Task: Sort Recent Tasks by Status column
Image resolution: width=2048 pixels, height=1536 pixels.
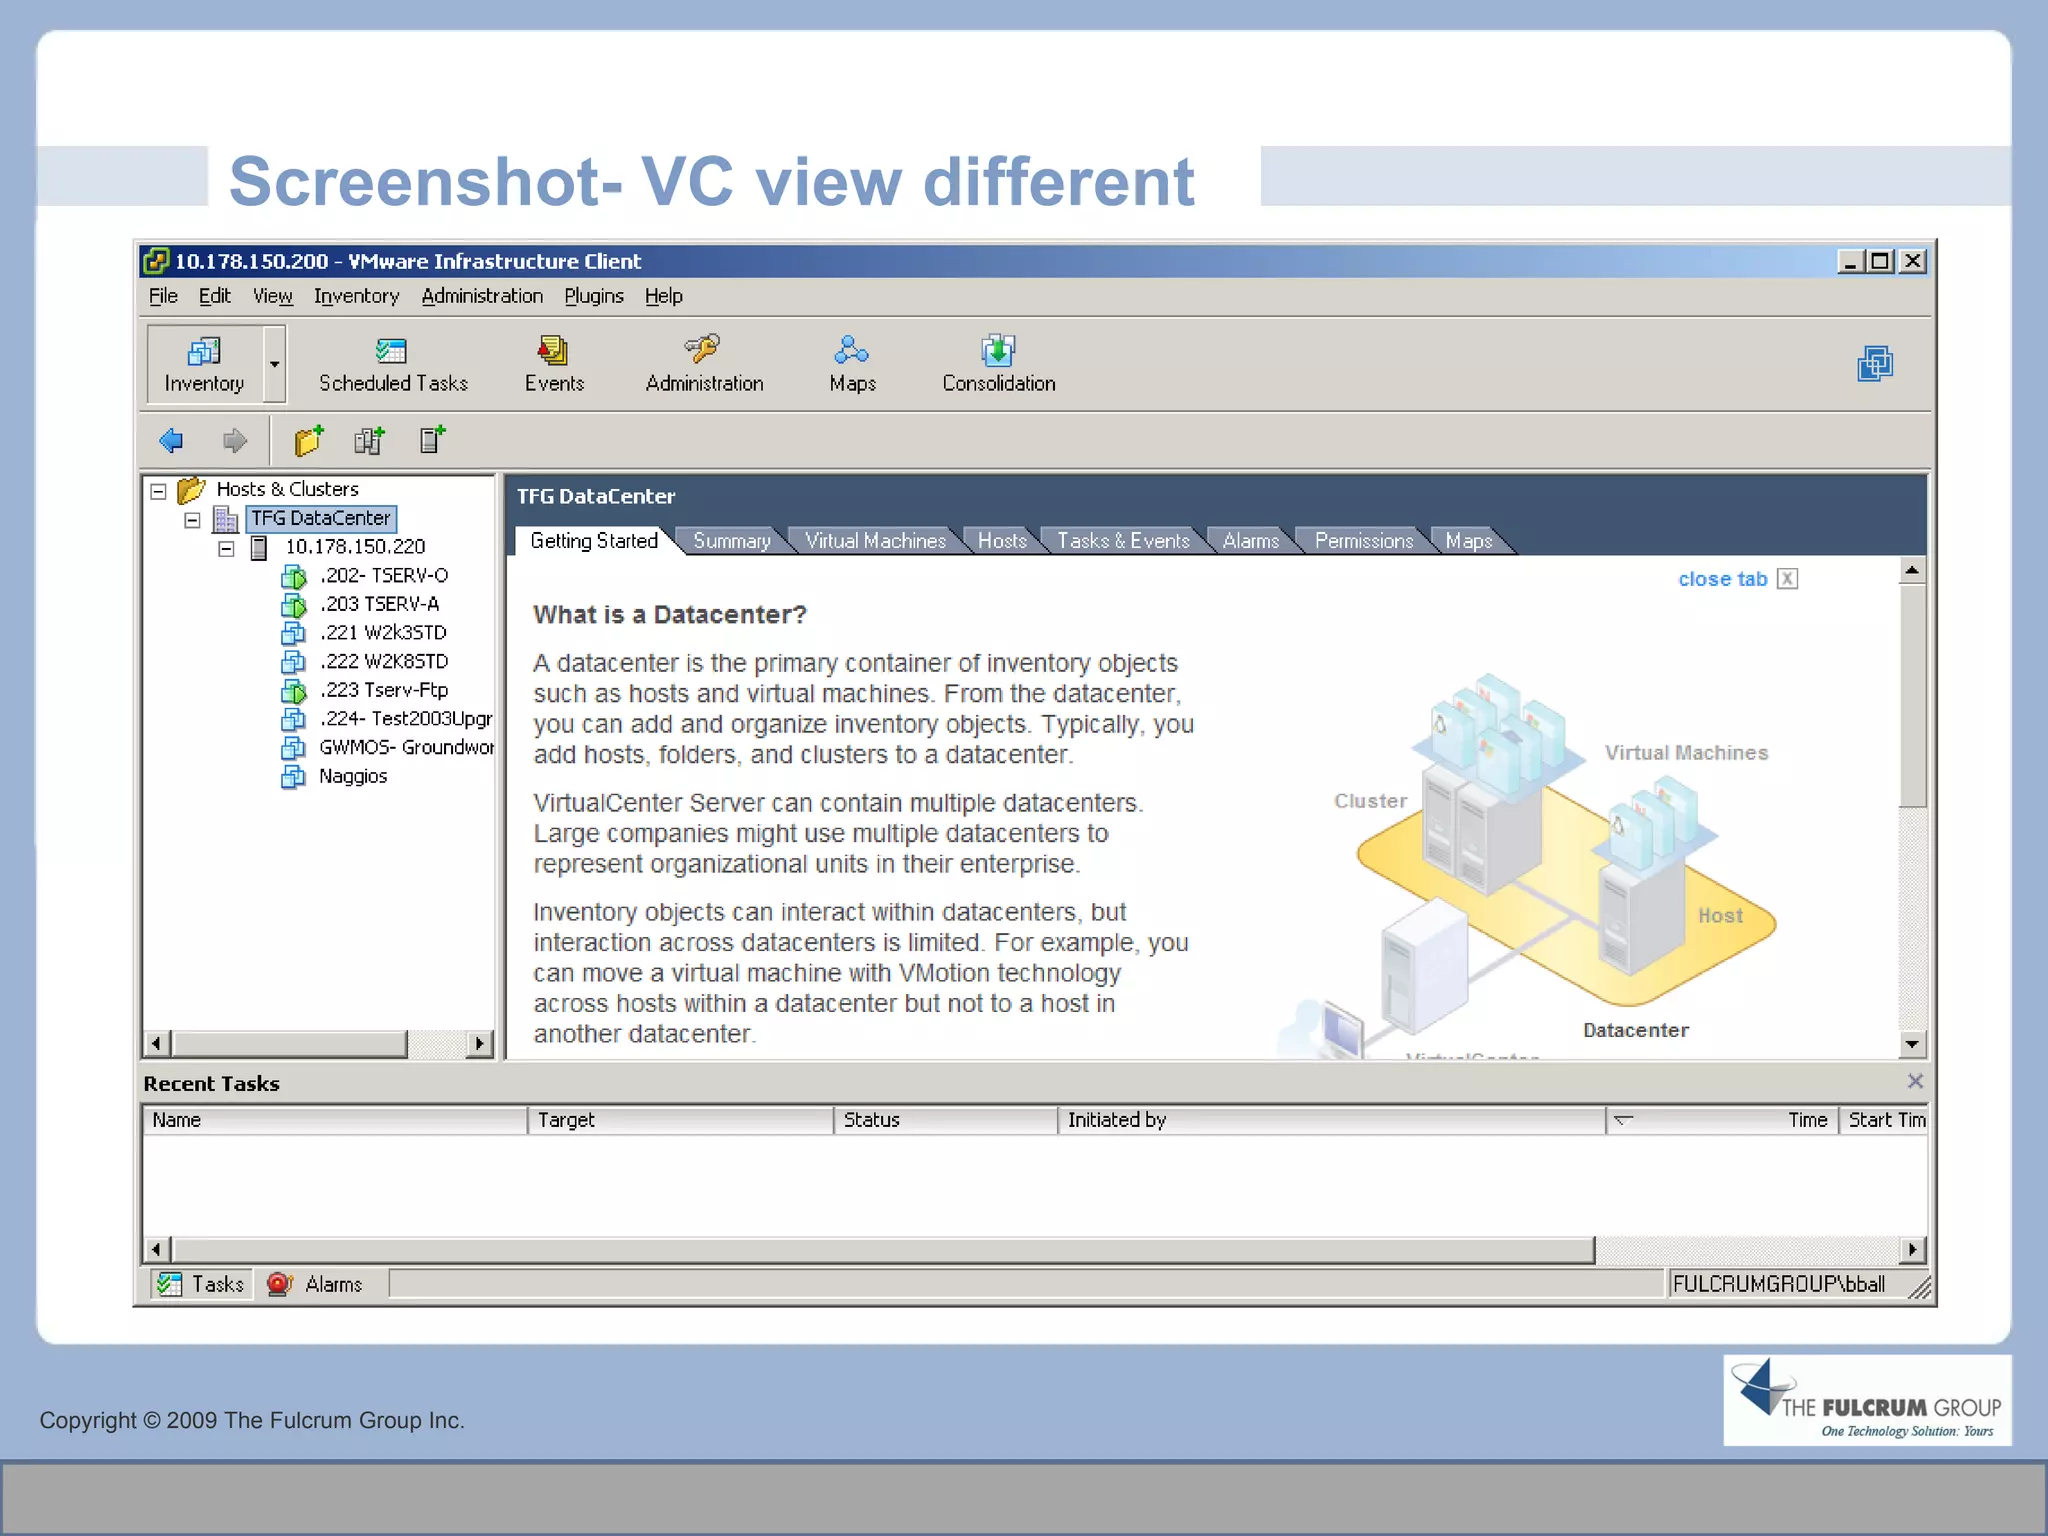Action: pyautogui.click(x=946, y=1120)
